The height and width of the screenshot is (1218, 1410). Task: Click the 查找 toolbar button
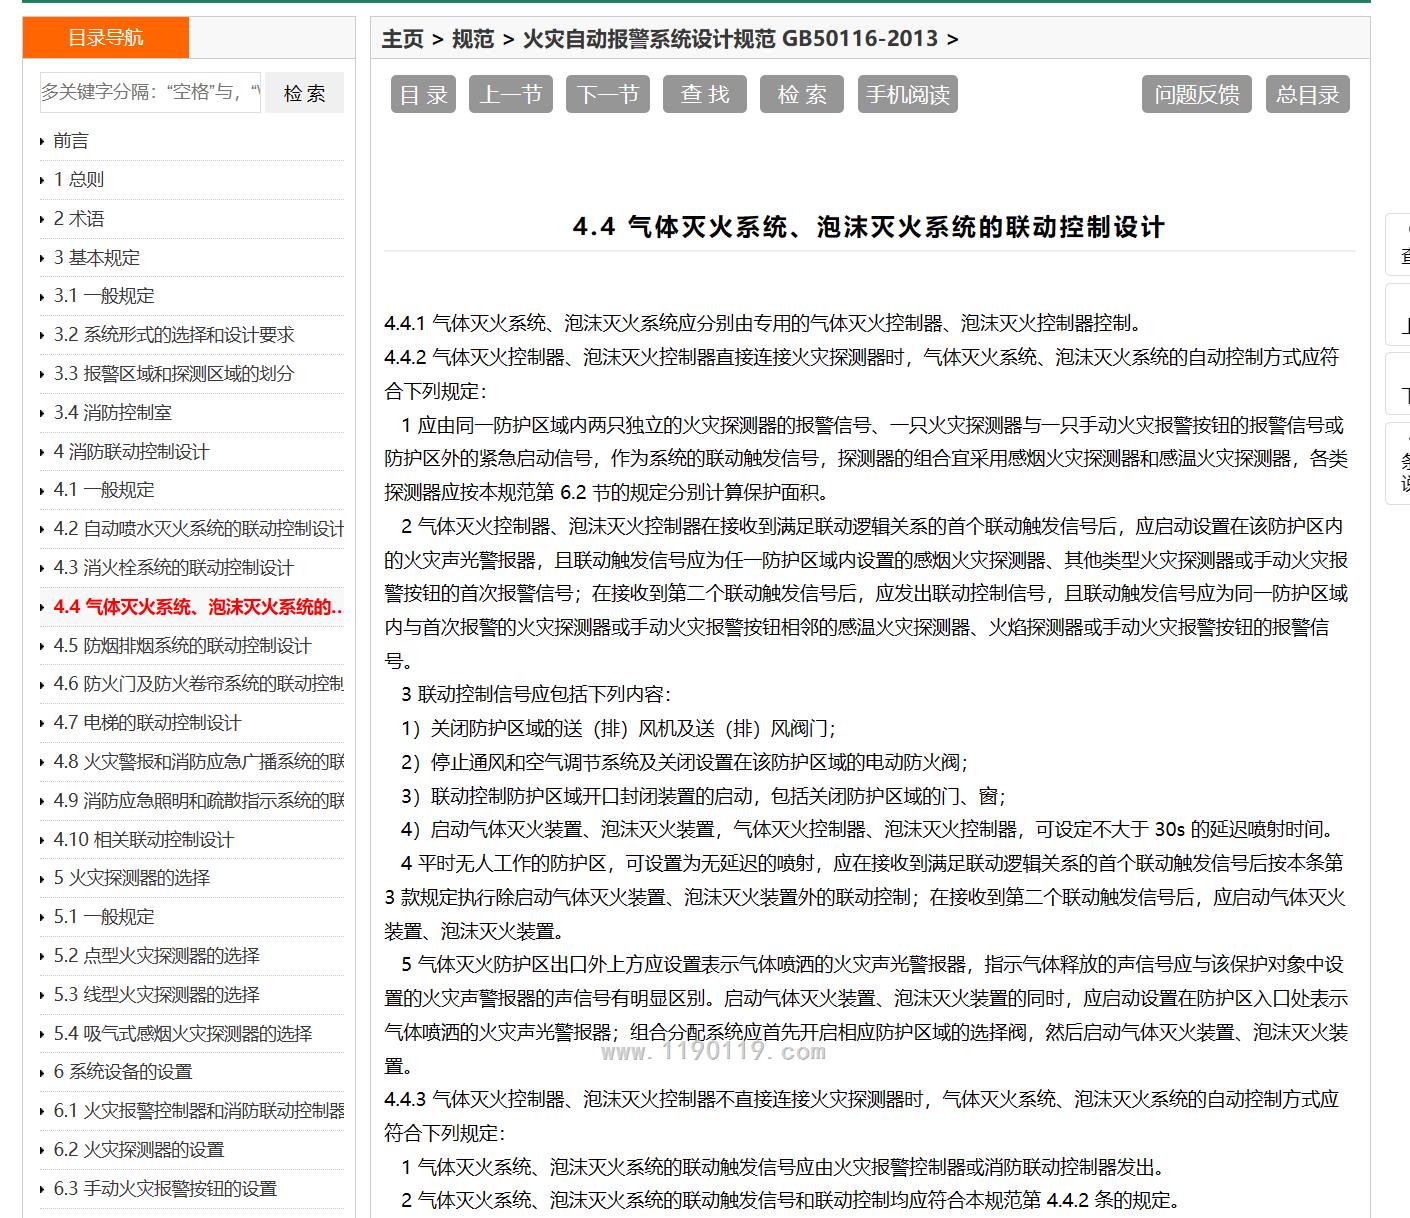[705, 95]
